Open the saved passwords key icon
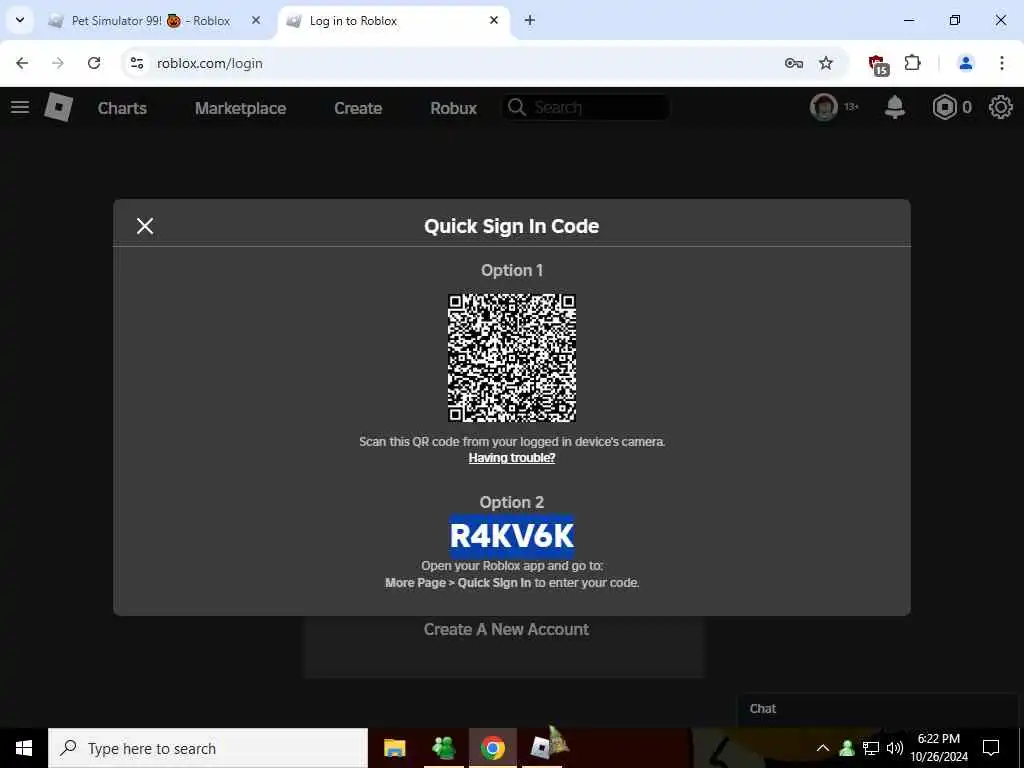 pyautogui.click(x=793, y=63)
